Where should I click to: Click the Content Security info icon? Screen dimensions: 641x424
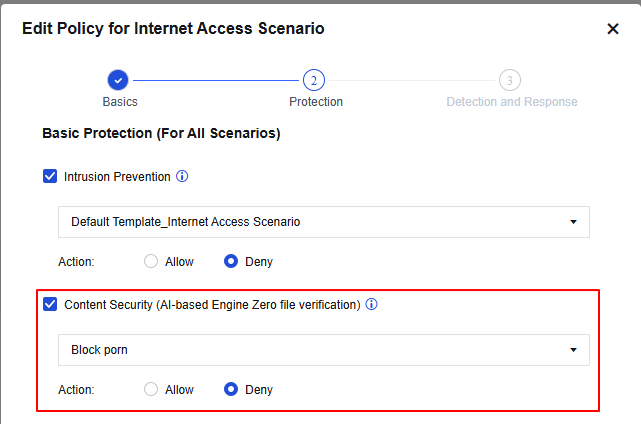pos(371,304)
